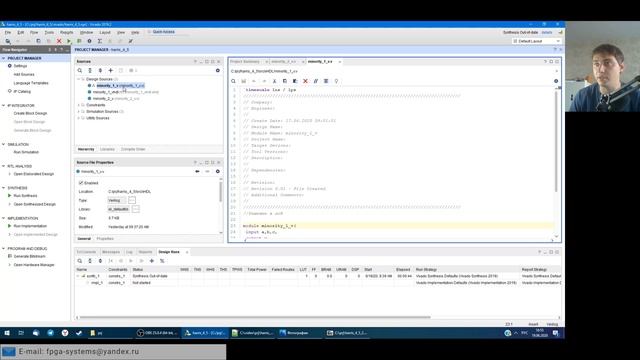Image resolution: width=640 pixels, height=360 pixels.
Task: Click Run Synthesis in Flow Navigator
Action: [x=25, y=196]
